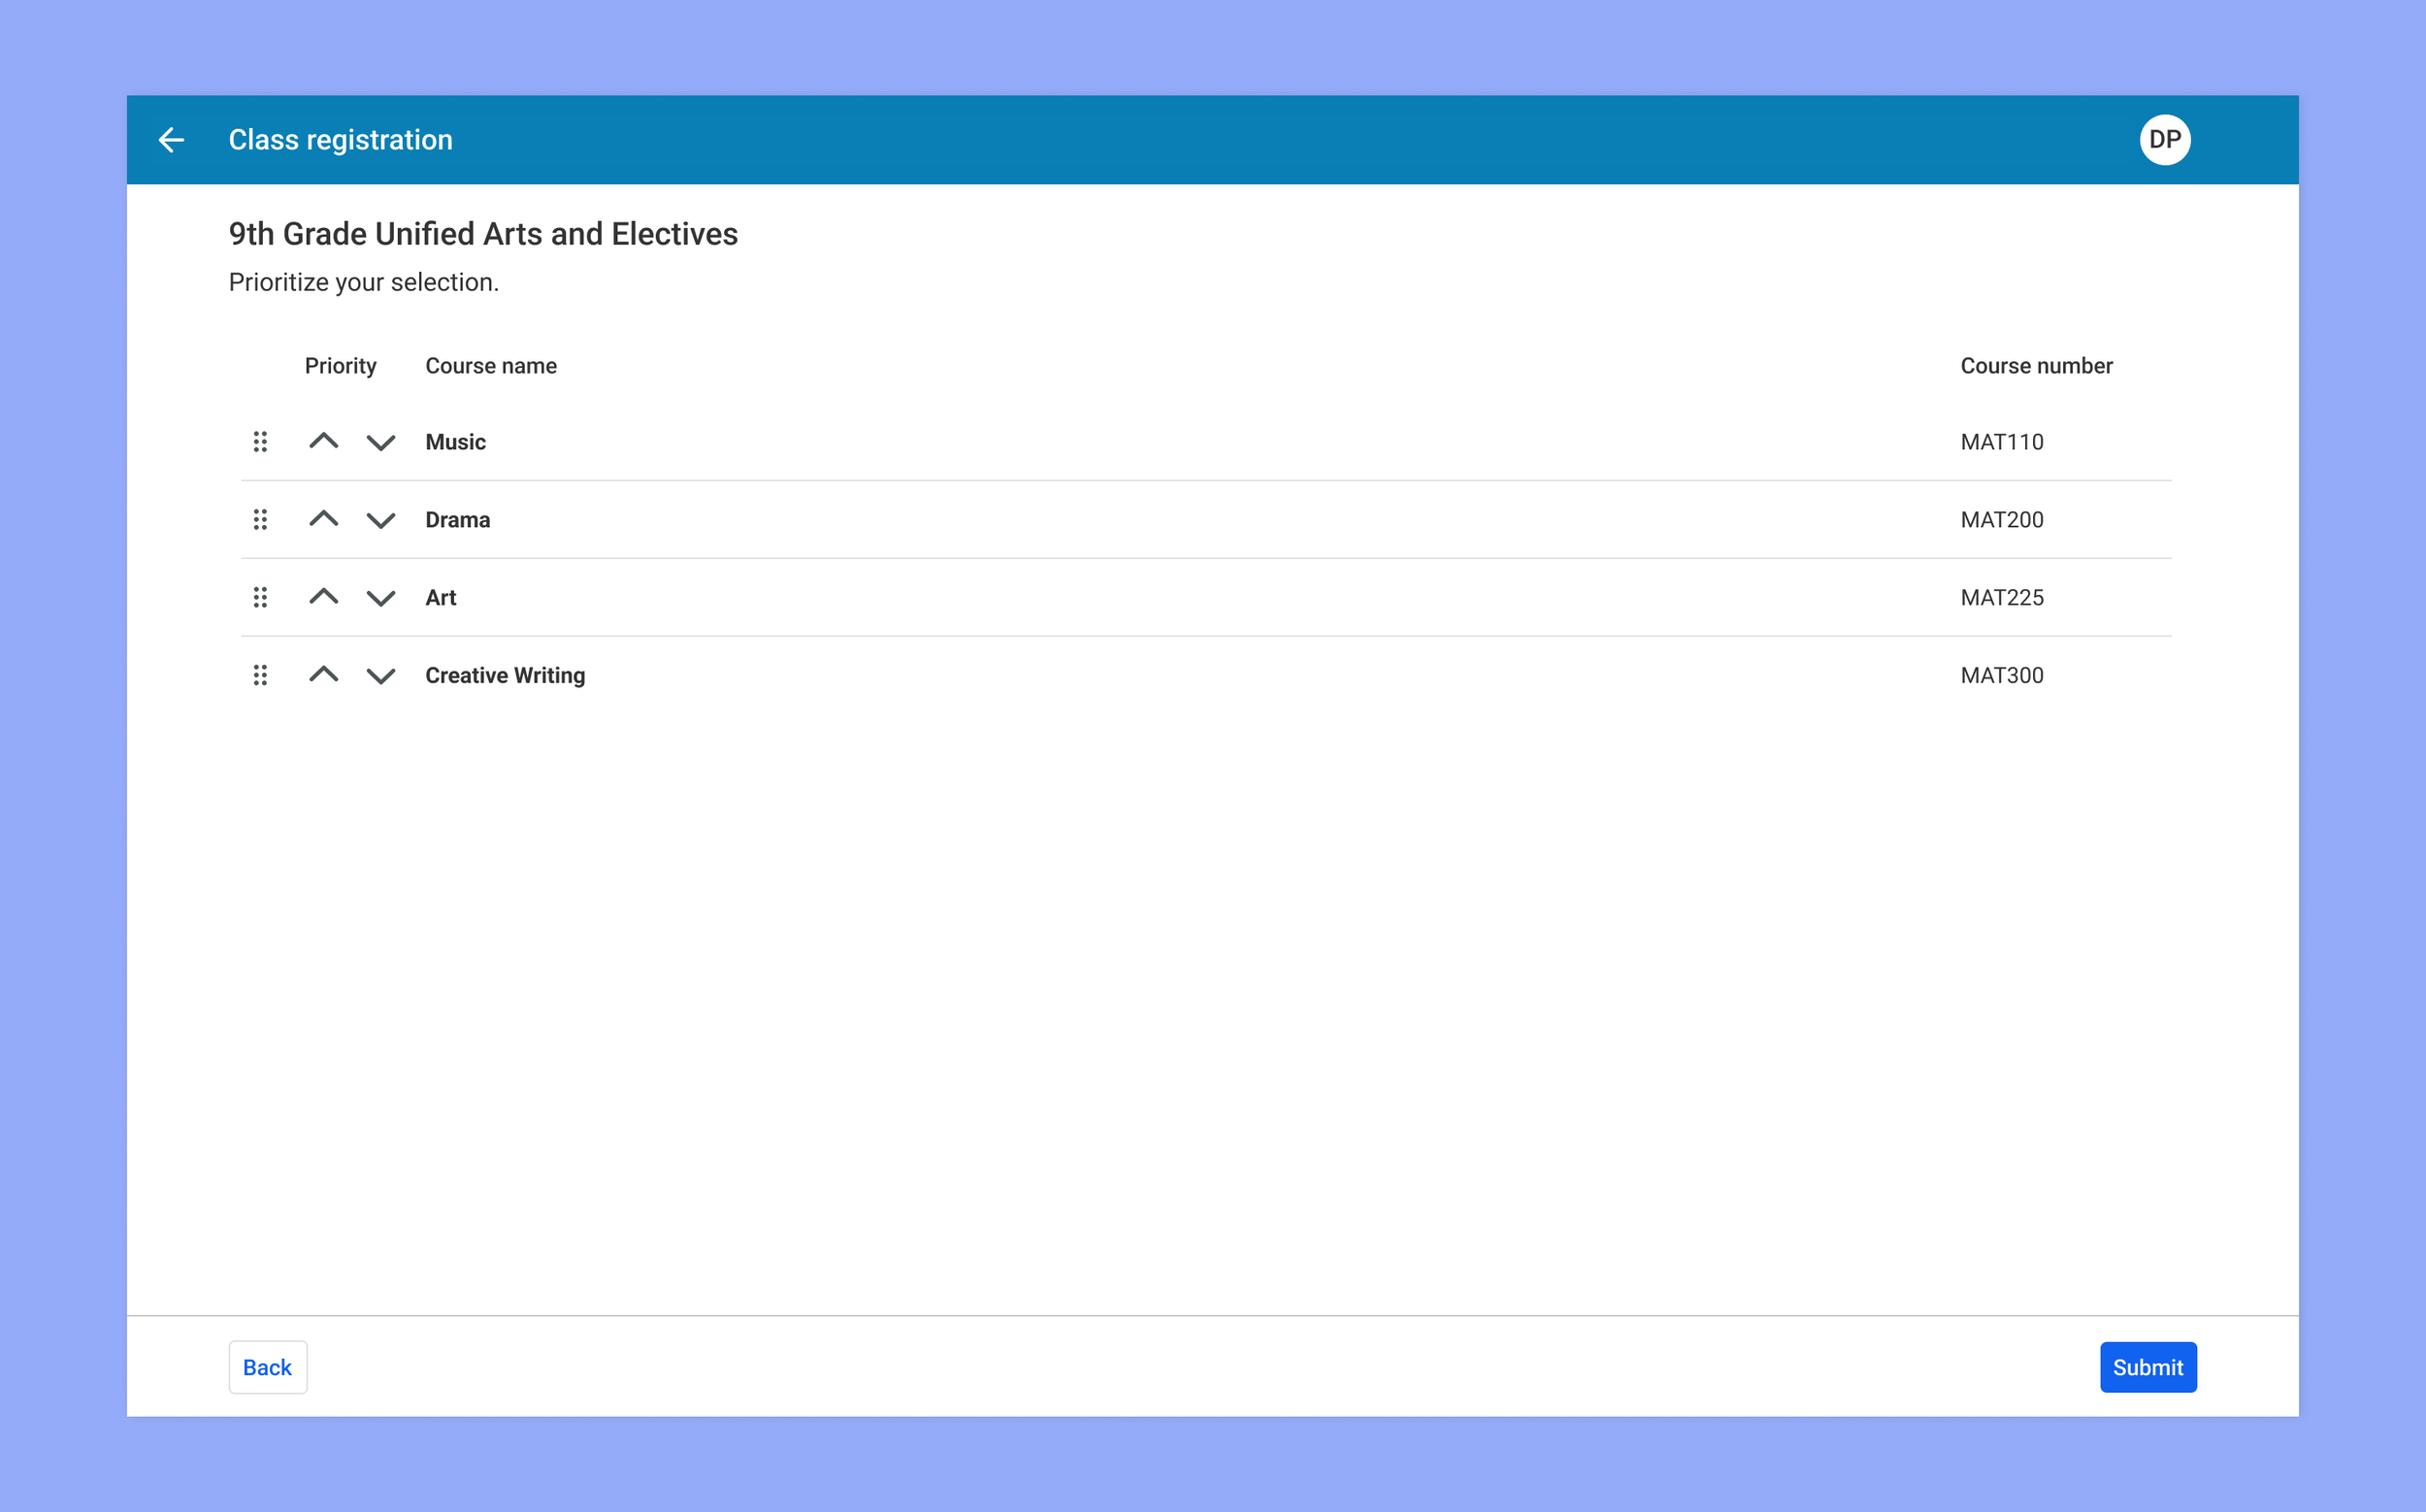Click course number MAT225
2426x1512 pixels.
tap(2001, 598)
